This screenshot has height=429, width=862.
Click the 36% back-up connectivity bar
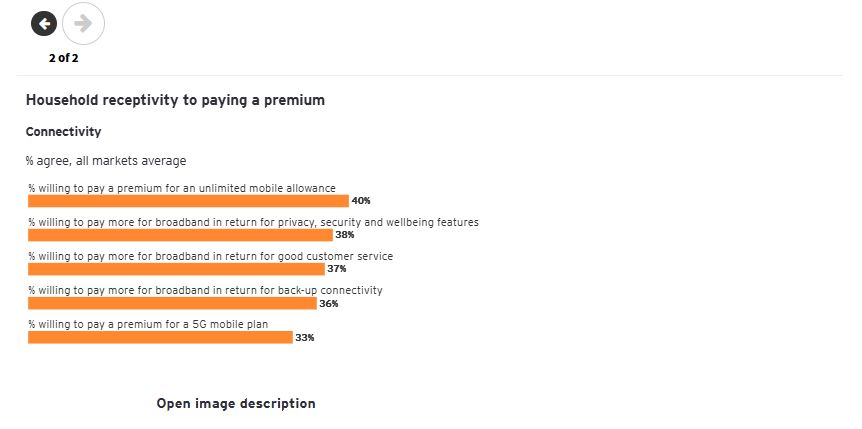pos(172,303)
